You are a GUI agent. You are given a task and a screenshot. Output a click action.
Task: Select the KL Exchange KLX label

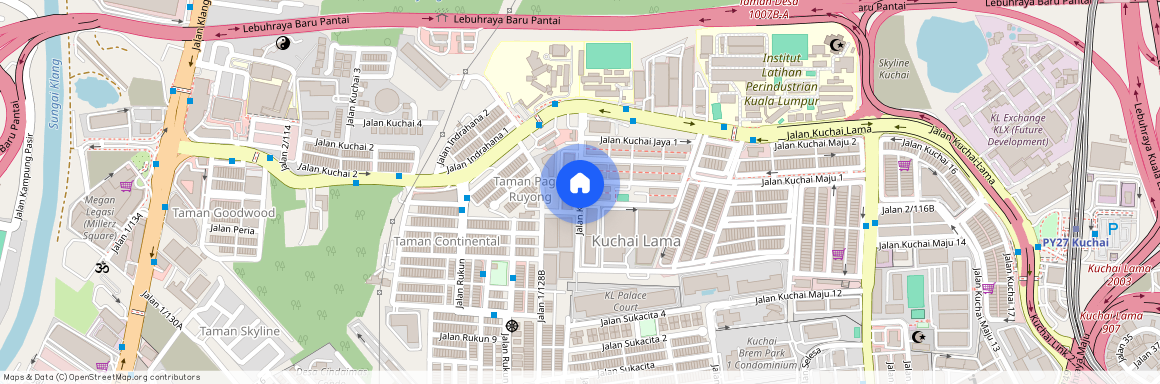click(1018, 129)
